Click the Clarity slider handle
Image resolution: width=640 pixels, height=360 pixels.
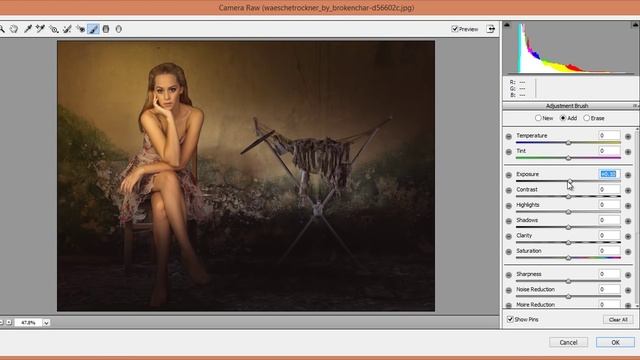(568, 242)
